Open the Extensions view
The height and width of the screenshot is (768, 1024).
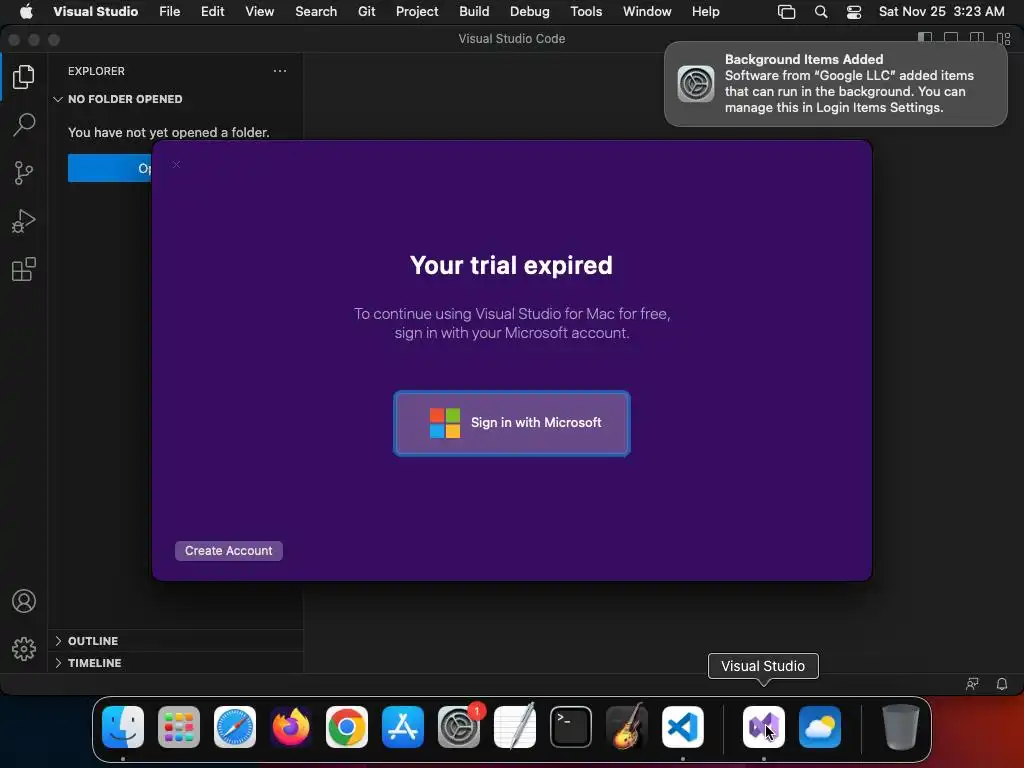[24, 269]
